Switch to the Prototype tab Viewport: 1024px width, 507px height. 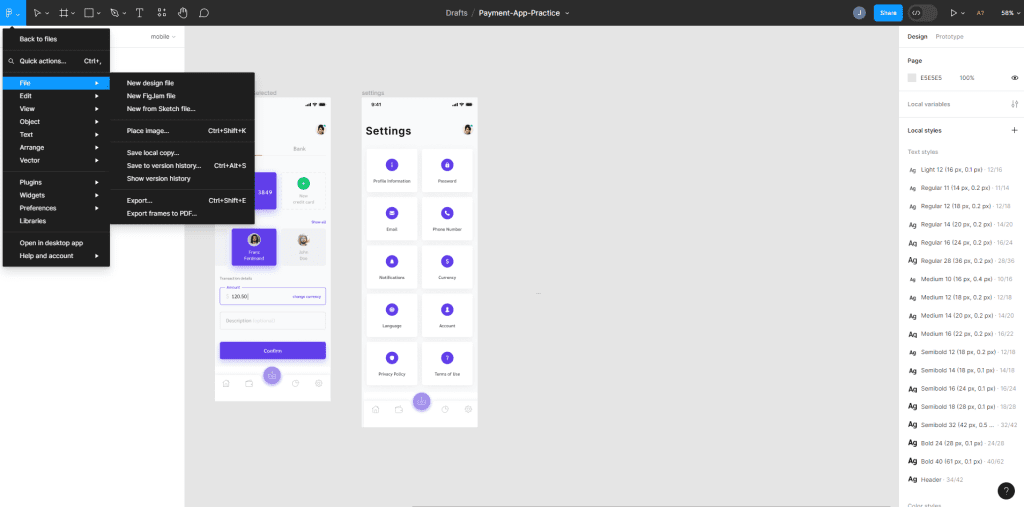click(x=949, y=36)
